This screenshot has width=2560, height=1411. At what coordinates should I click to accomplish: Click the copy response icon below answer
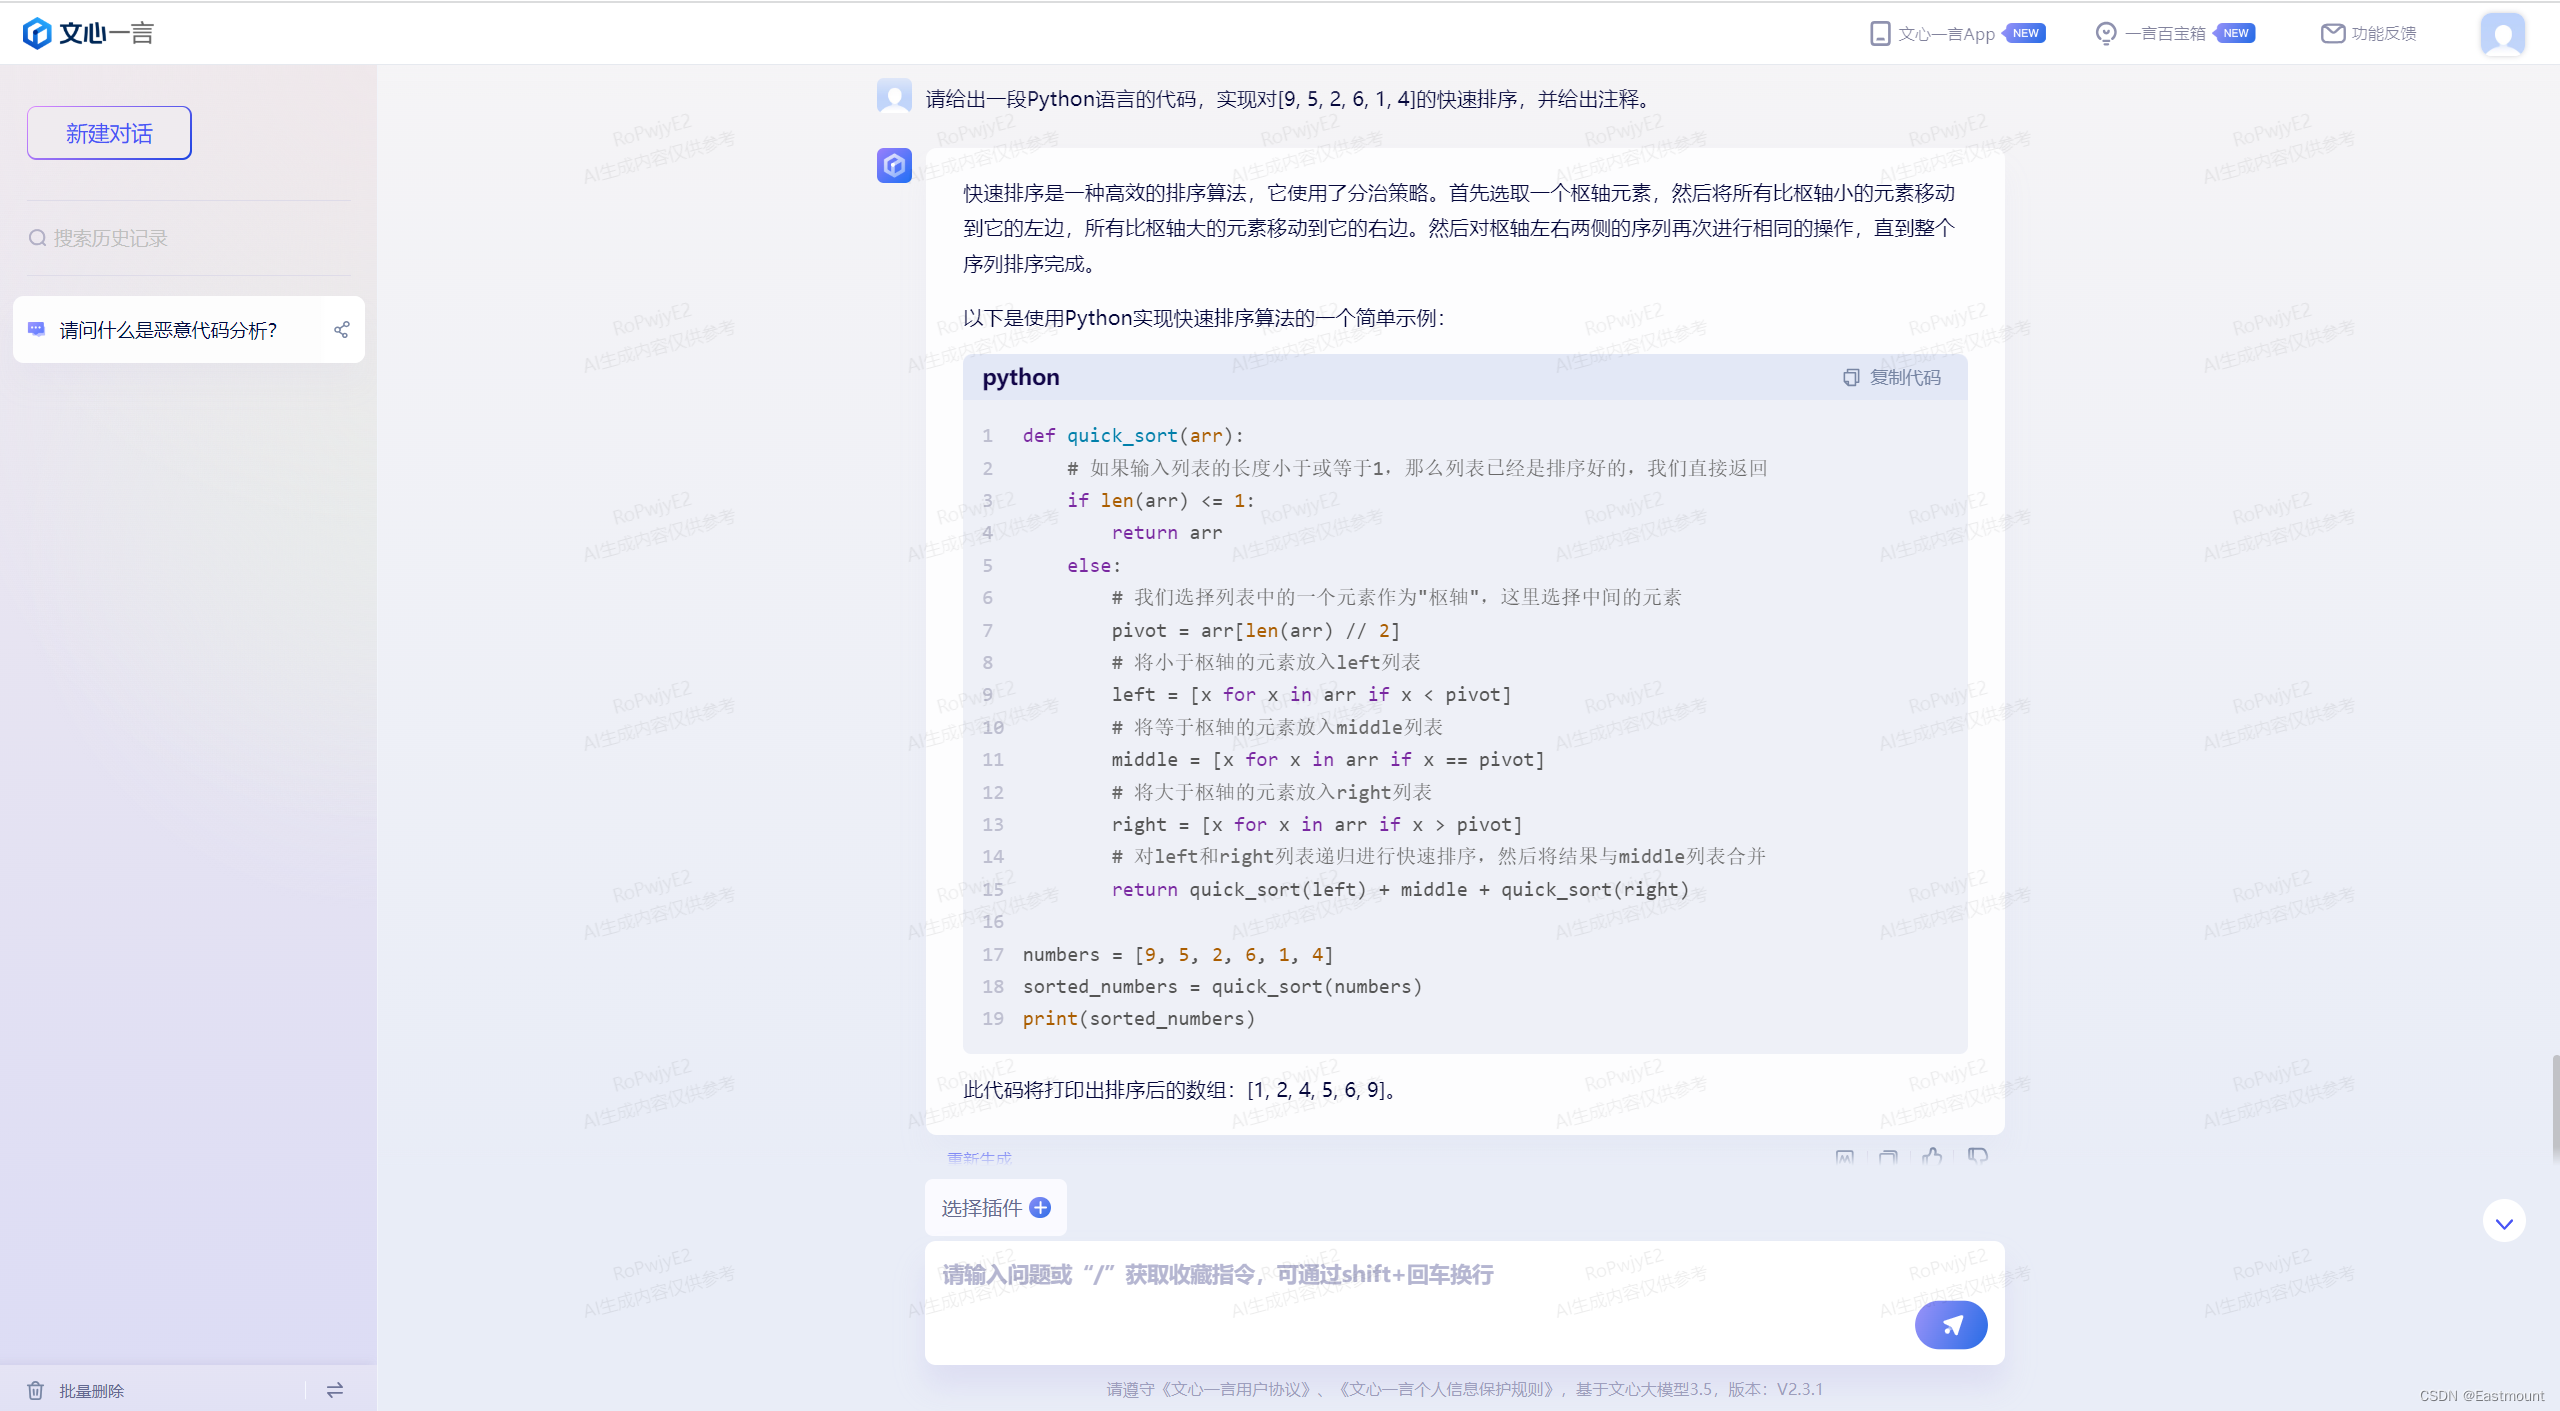pyautogui.click(x=1888, y=1156)
